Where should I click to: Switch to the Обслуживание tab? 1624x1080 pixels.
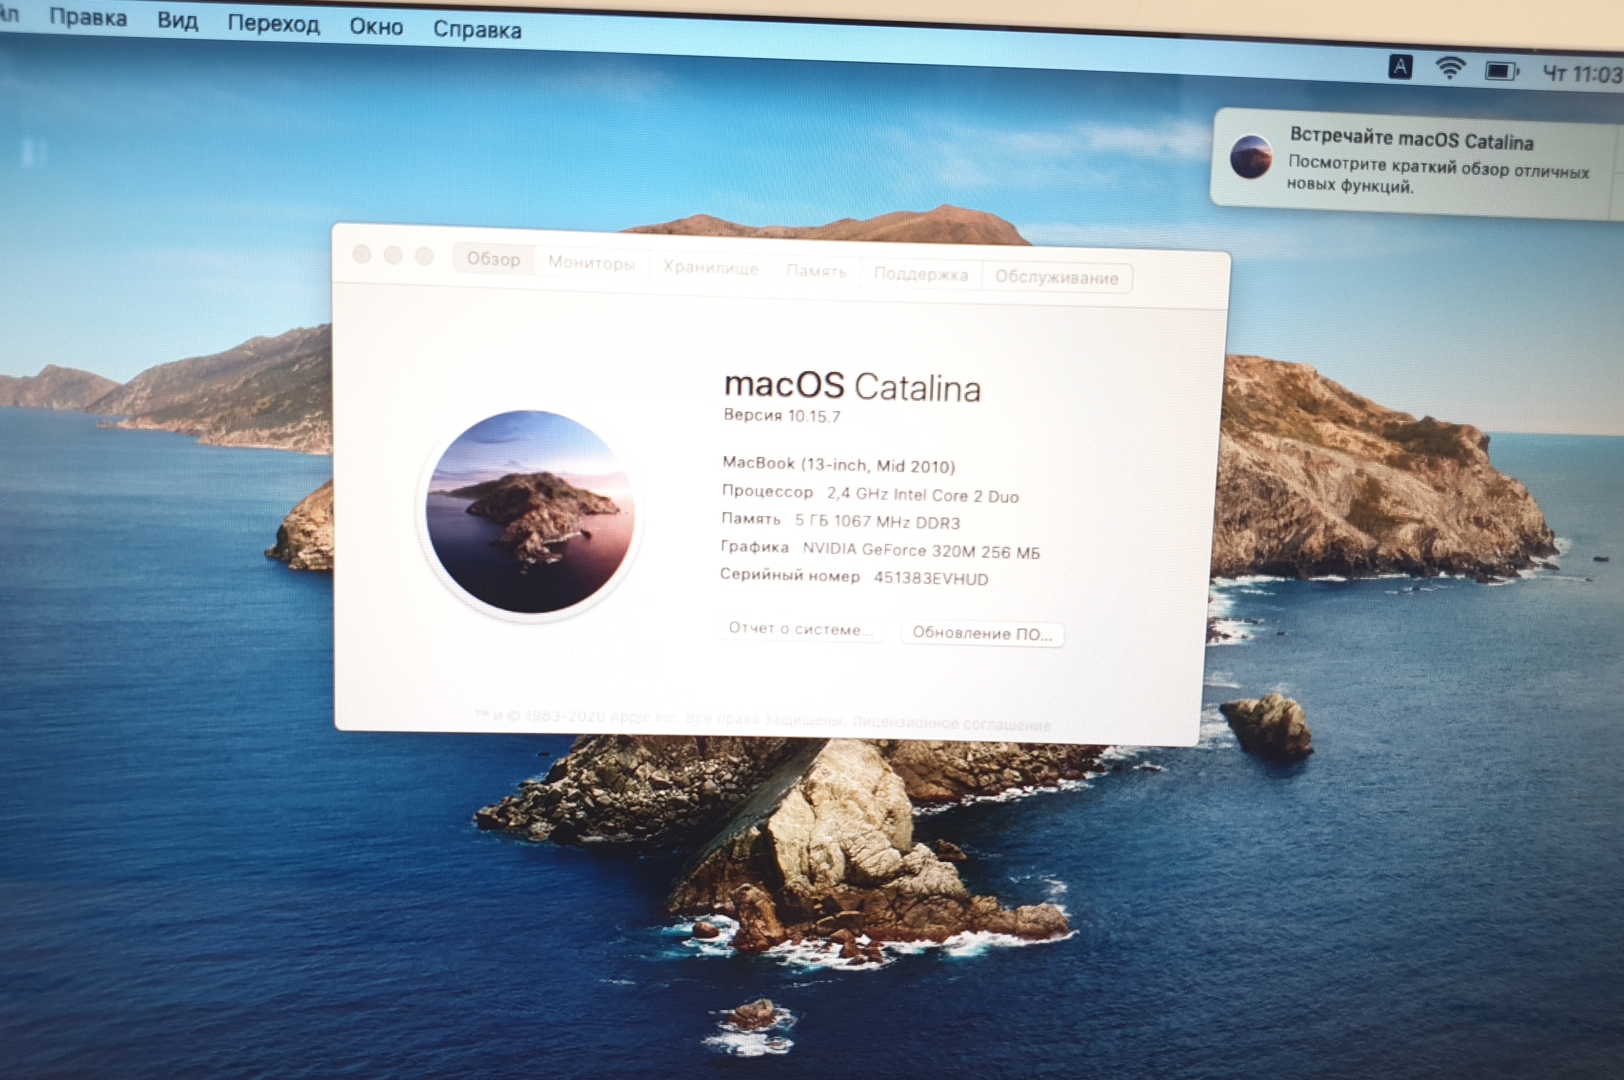[1056, 278]
